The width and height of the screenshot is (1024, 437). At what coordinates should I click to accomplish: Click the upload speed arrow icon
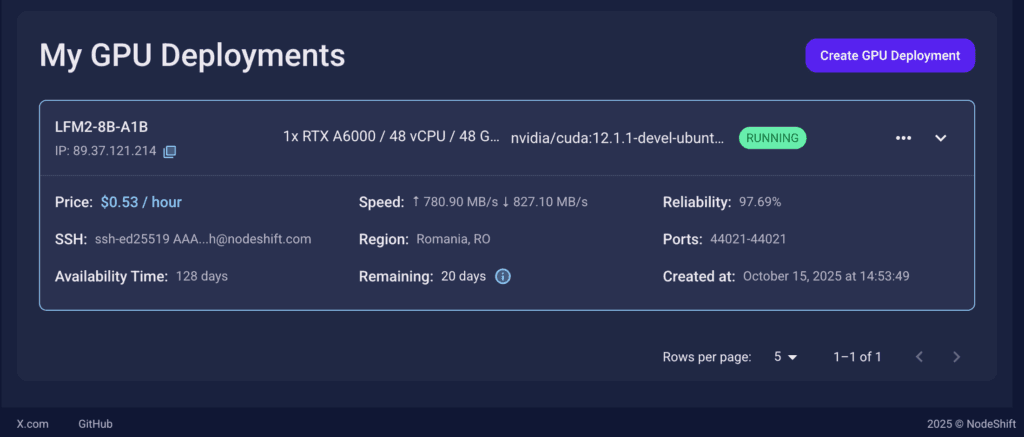[x=415, y=202]
